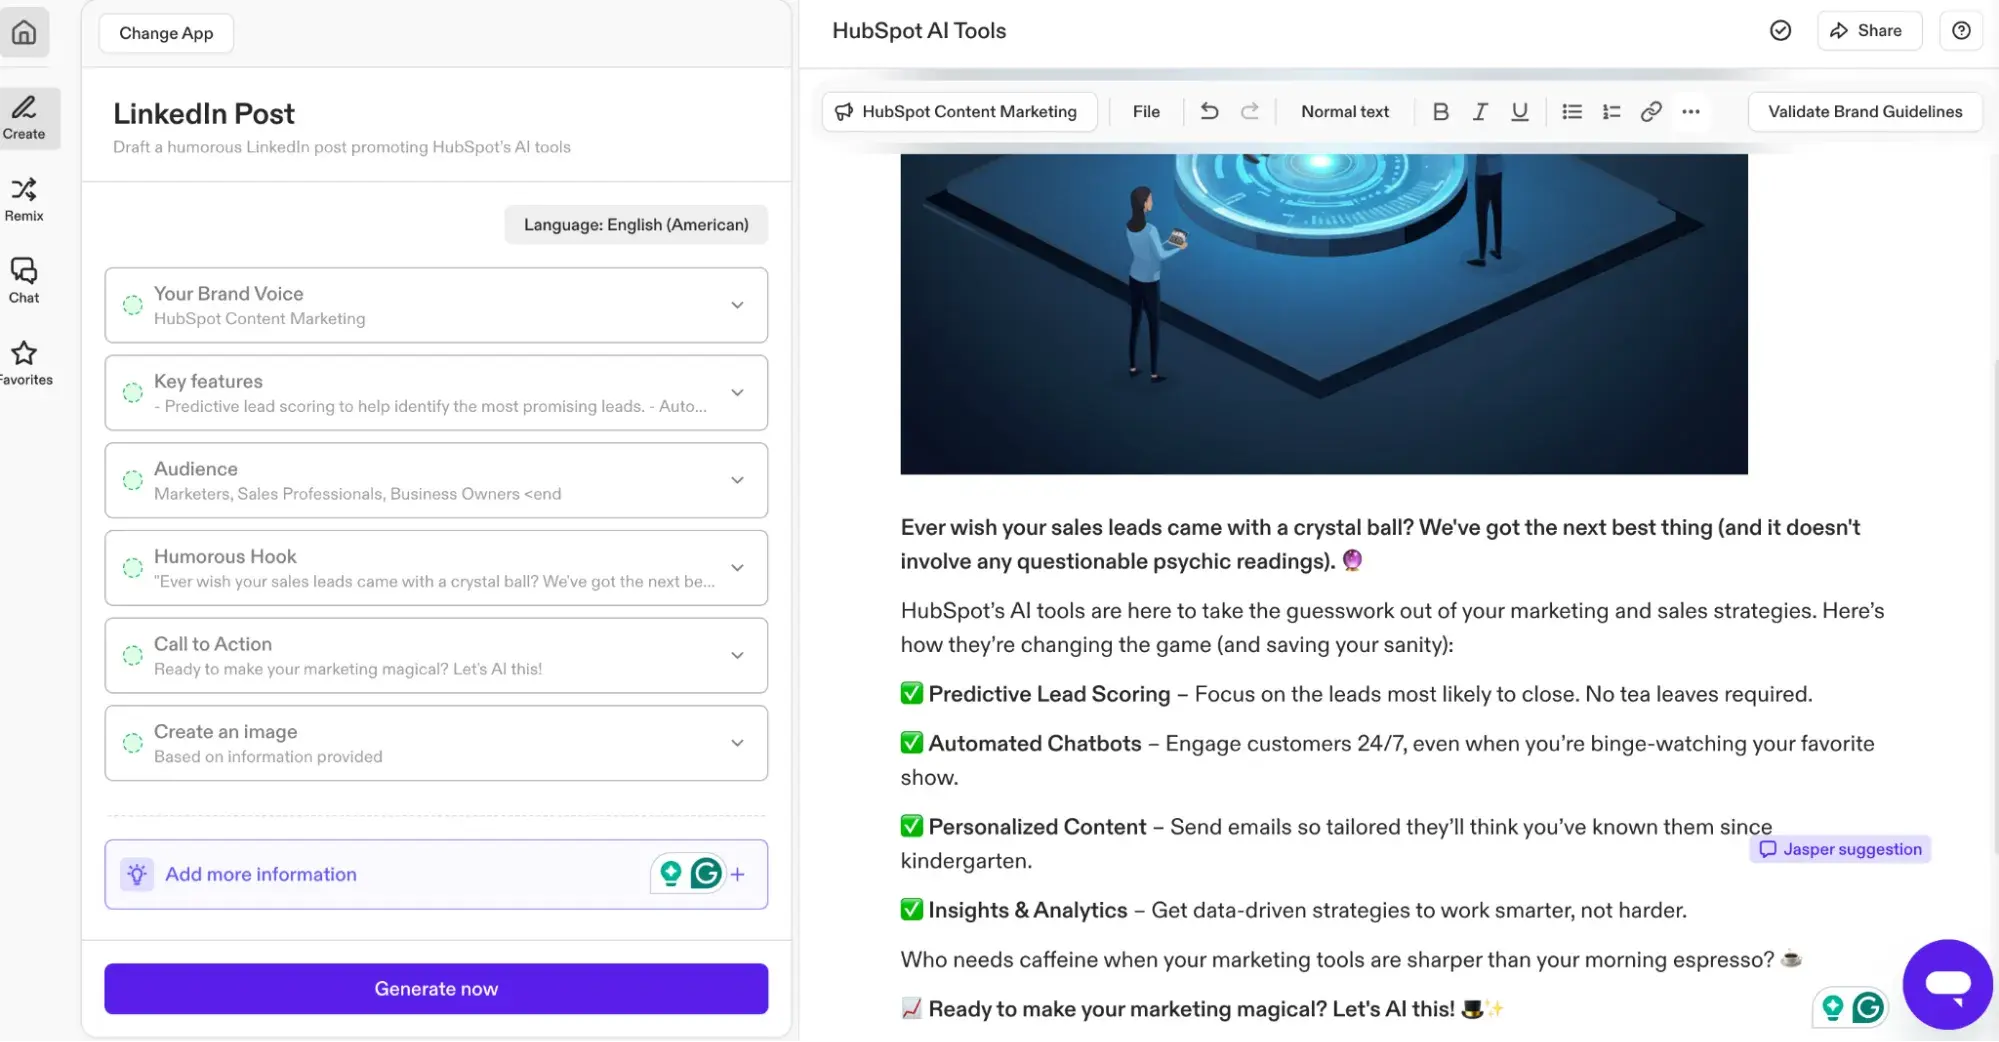Click the Generate now button
This screenshot has width=1999, height=1042.
click(x=436, y=989)
